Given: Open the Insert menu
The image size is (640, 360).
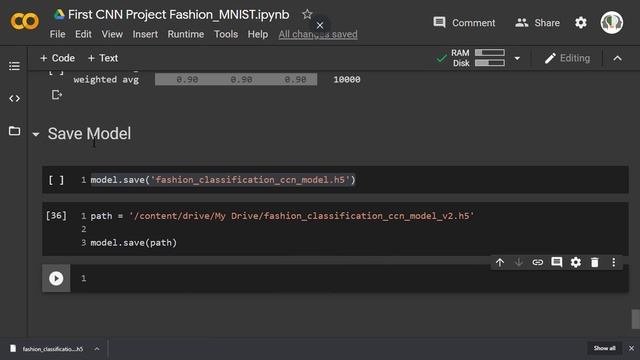Looking at the screenshot, I should pyautogui.click(x=145, y=34).
